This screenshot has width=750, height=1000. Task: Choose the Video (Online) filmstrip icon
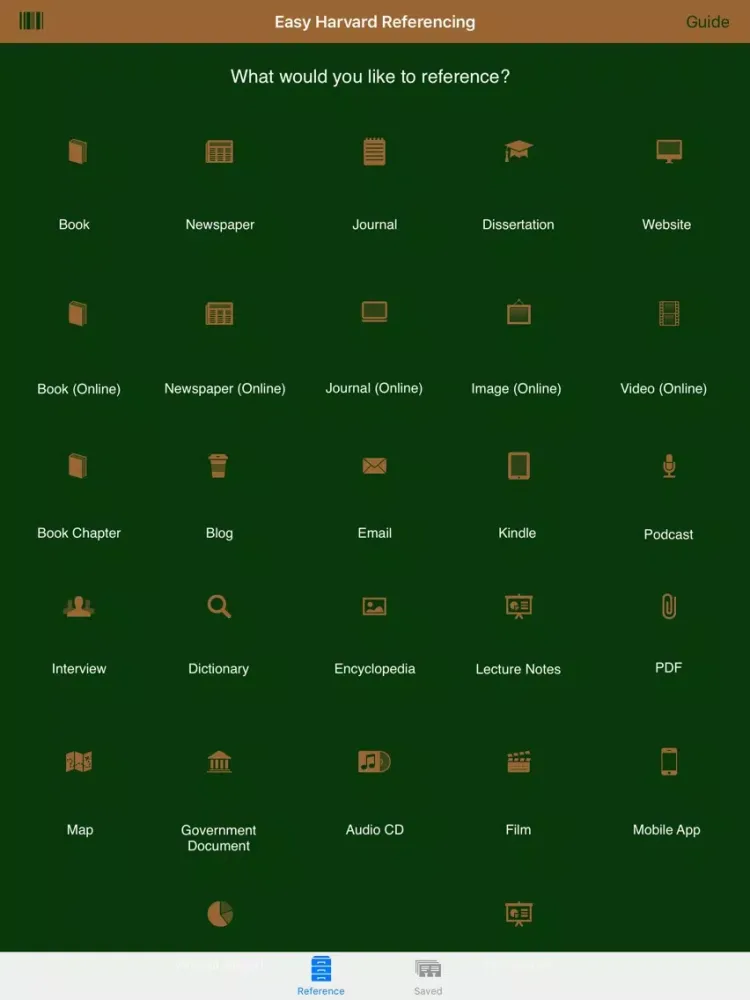coord(669,313)
